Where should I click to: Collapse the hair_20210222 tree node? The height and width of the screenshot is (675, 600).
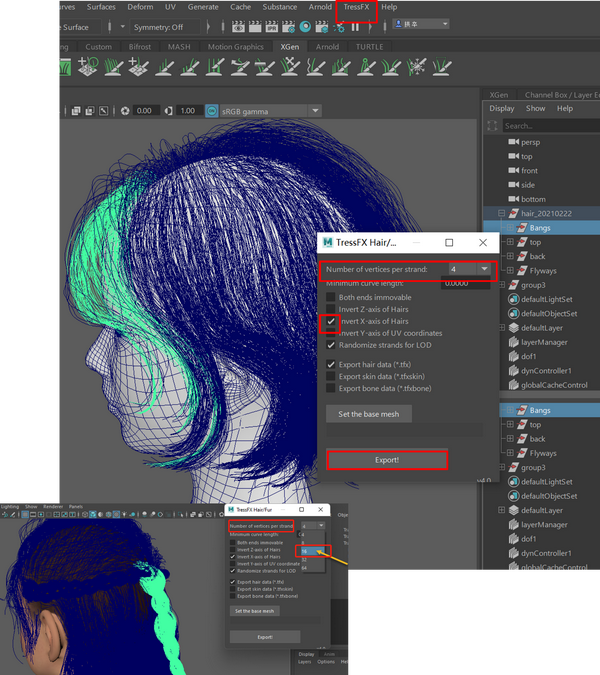click(x=501, y=213)
